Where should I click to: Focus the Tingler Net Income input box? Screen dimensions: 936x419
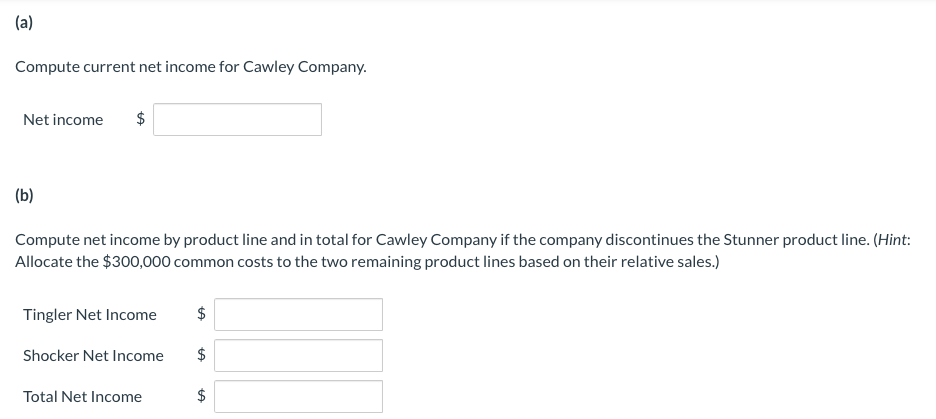pyautogui.click(x=298, y=315)
